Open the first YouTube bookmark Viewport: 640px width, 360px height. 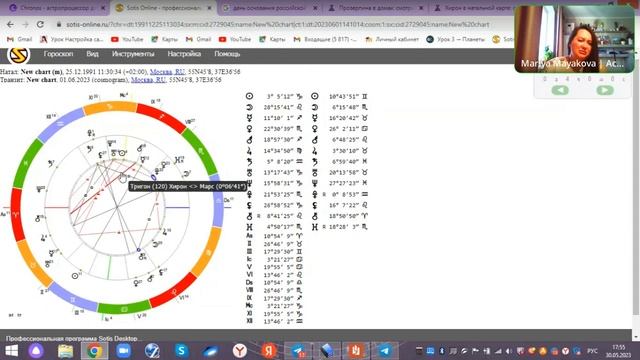tap(127, 39)
